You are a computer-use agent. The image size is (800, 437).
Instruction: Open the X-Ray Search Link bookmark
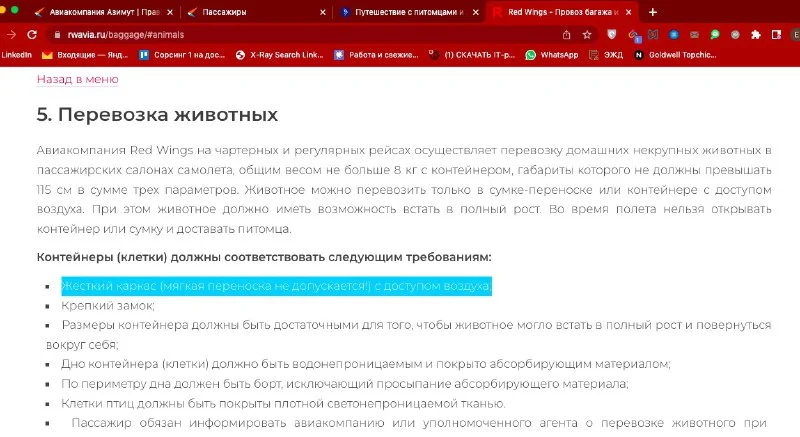click(280, 55)
